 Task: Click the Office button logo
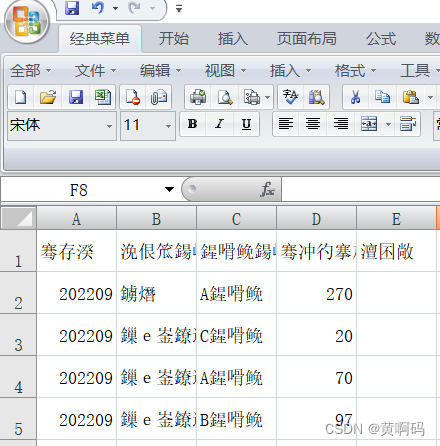coord(27,22)
